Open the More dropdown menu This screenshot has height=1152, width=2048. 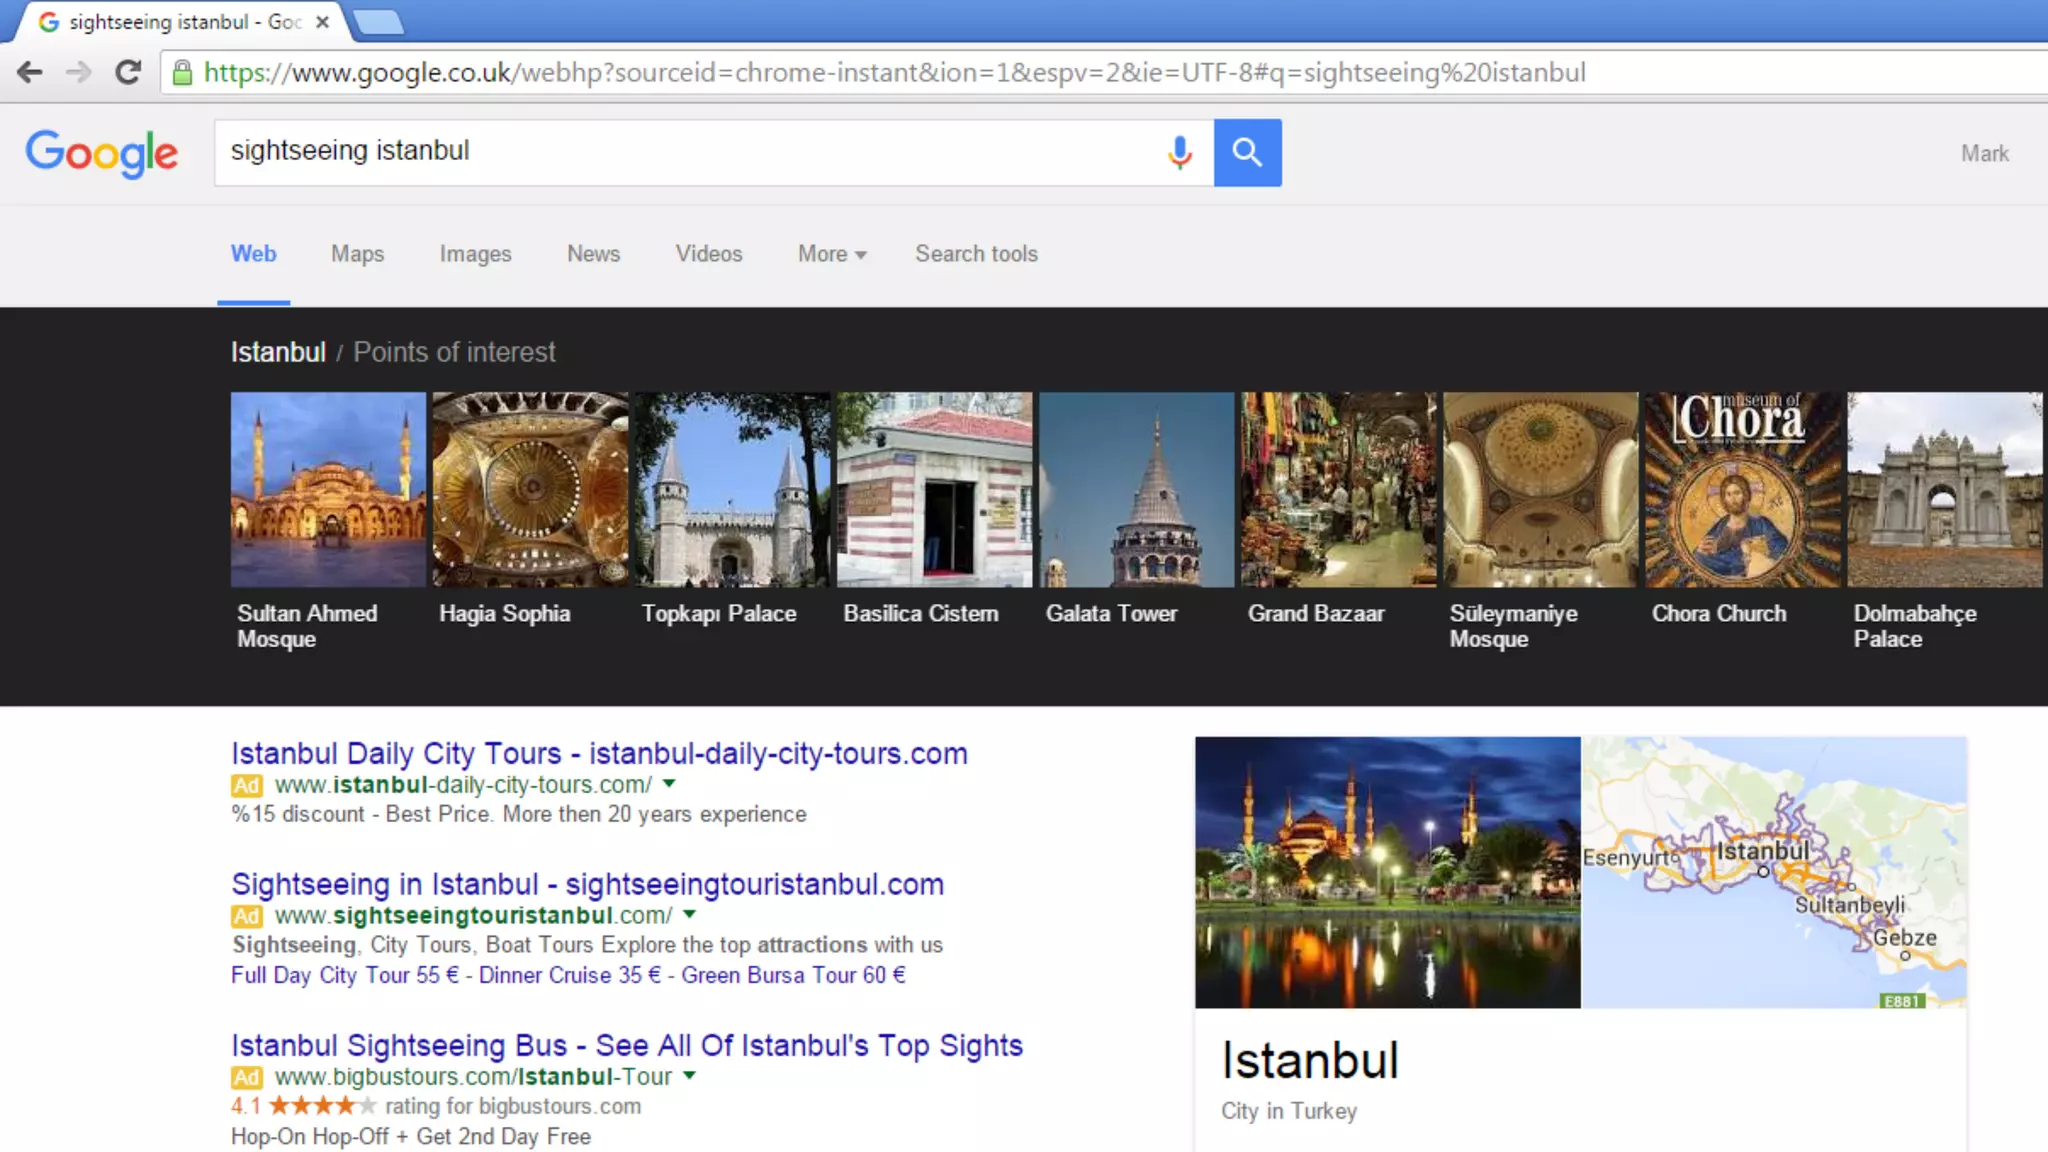[831, 254]
